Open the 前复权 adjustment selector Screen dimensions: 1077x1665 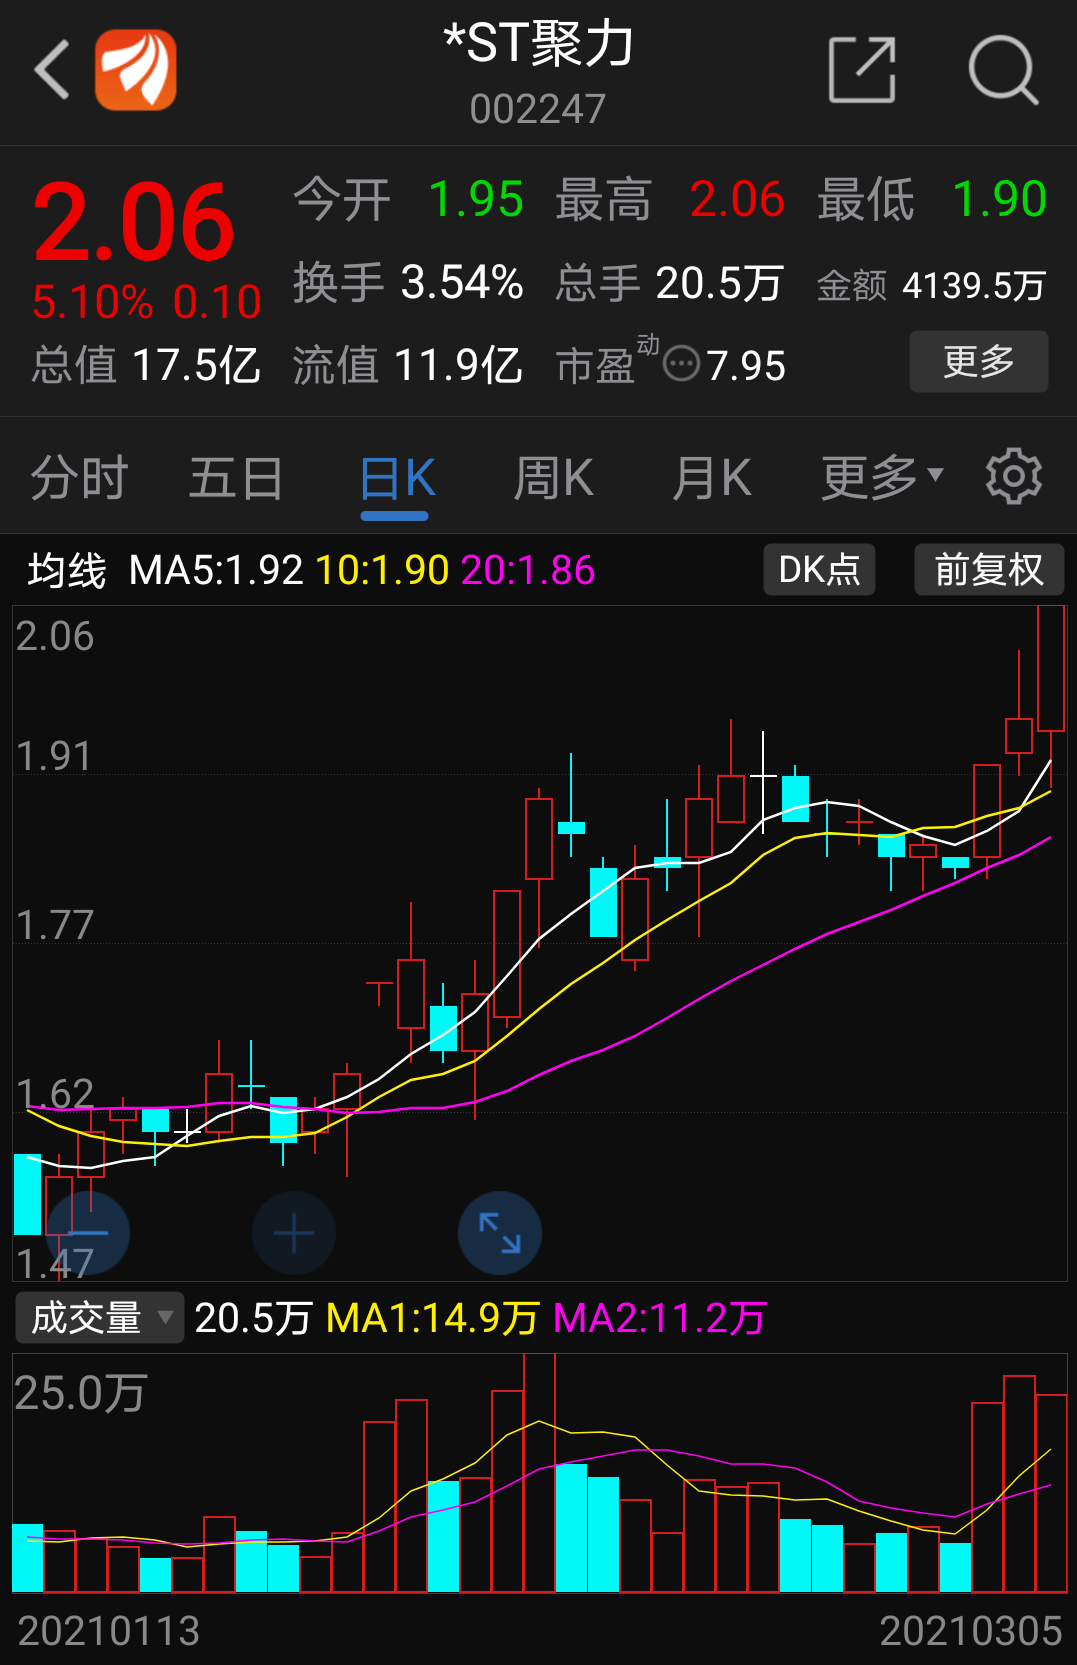click(989, 570)
